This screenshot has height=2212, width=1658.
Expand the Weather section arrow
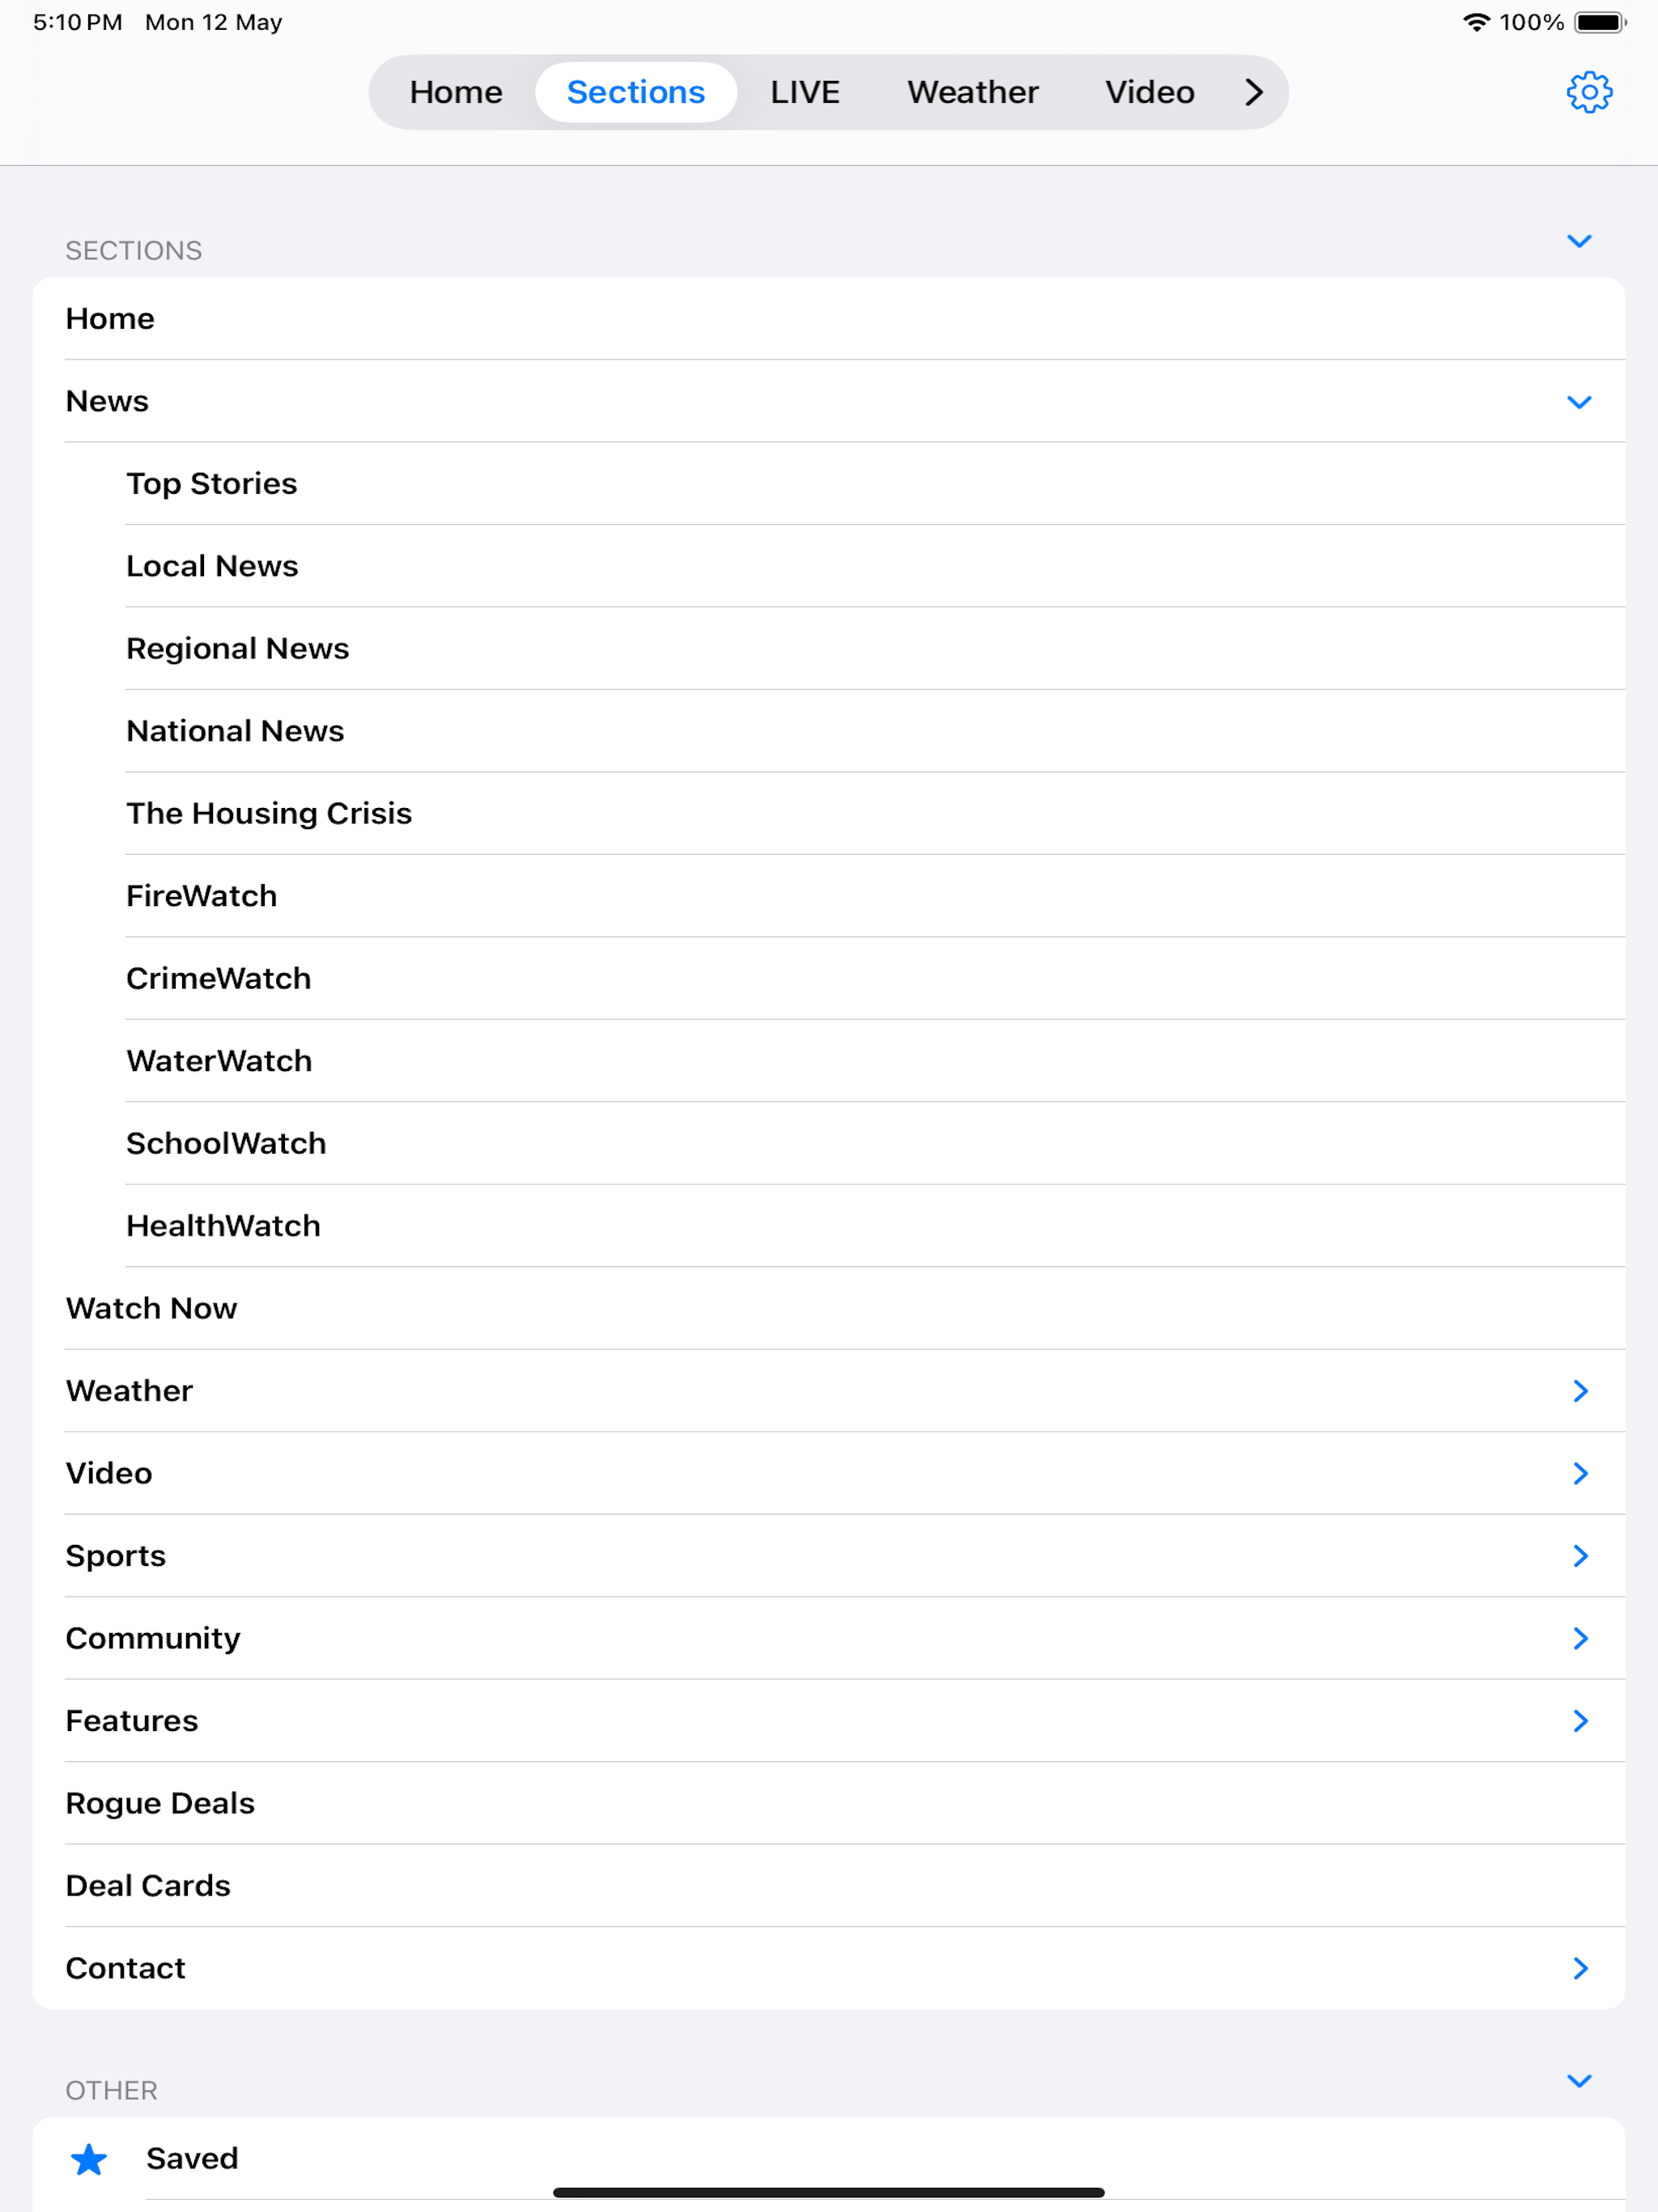pyautogui.click(x=1580, y=1390)
